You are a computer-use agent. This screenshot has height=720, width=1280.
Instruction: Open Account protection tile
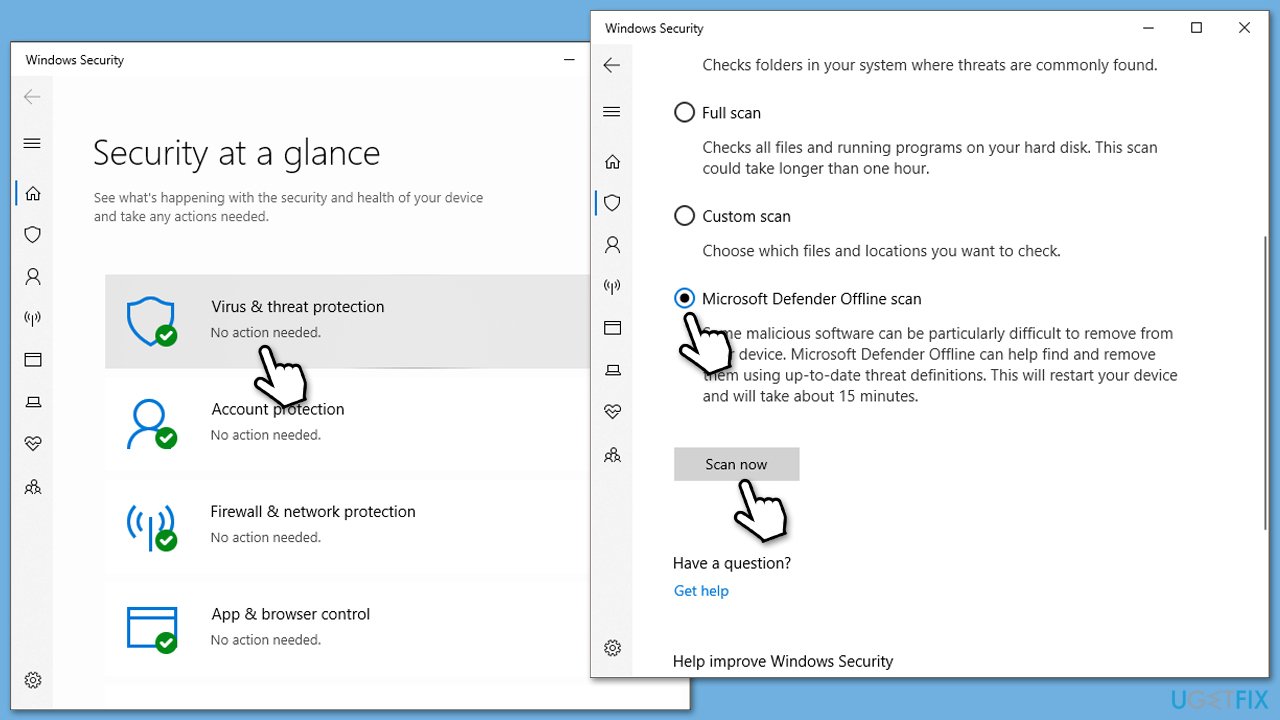point(347,422)
